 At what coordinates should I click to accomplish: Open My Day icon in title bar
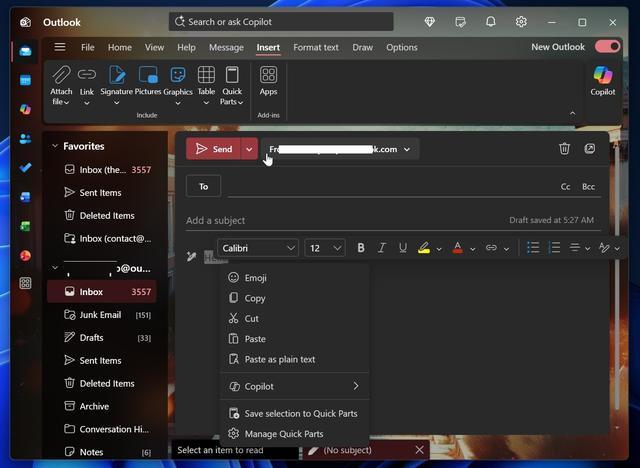pyautogui.click(x=460, y=22)
